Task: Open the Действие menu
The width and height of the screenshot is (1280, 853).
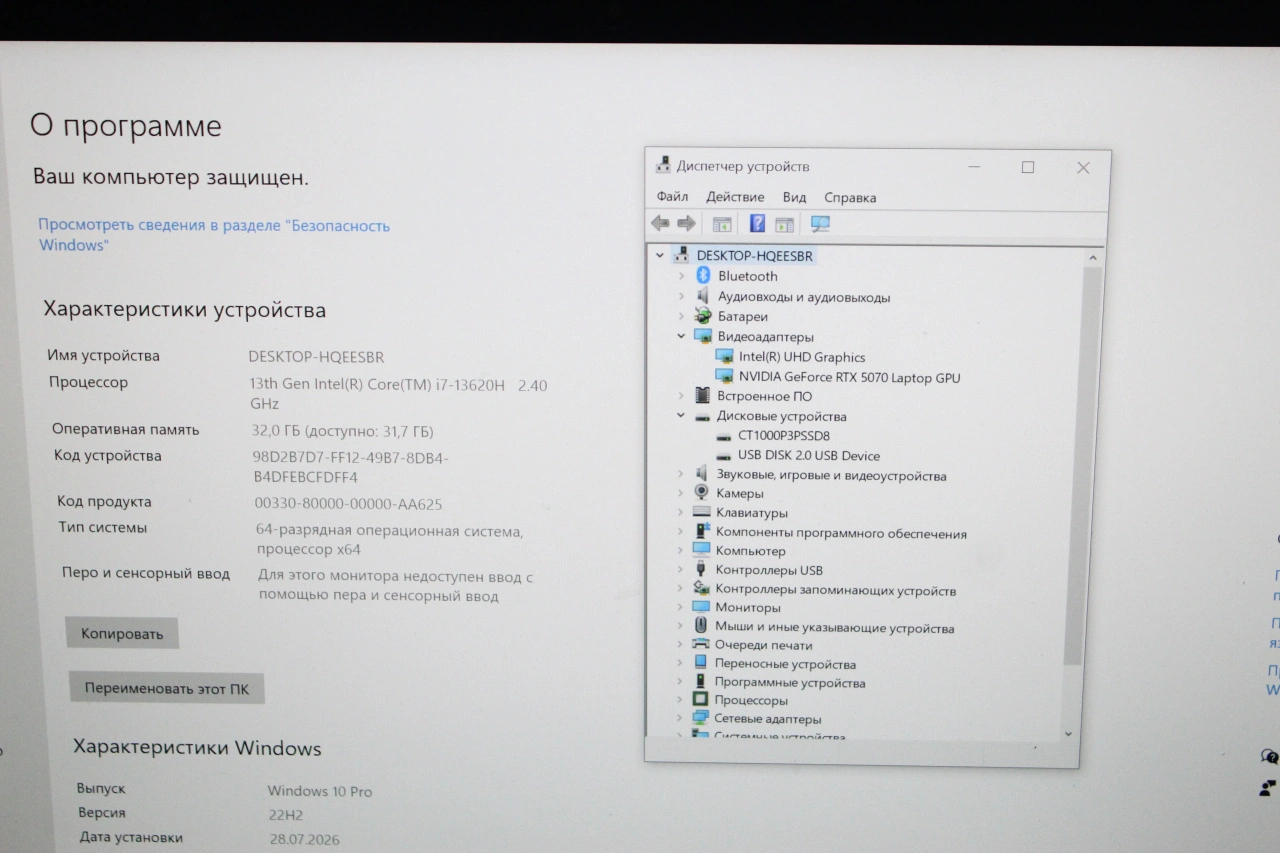Action: click(x=735, y=197)
